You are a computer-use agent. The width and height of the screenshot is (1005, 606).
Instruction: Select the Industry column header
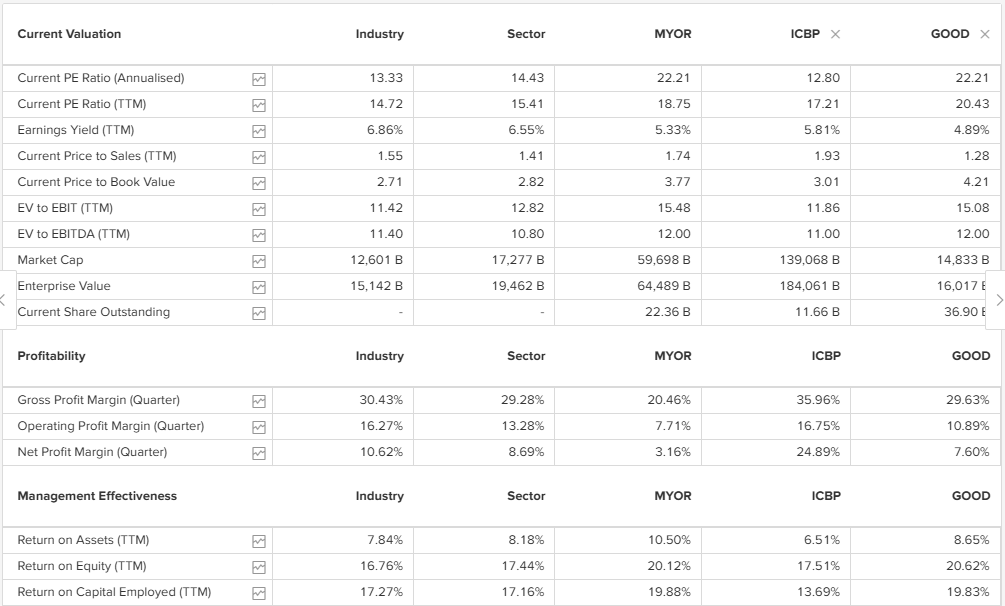379,34
